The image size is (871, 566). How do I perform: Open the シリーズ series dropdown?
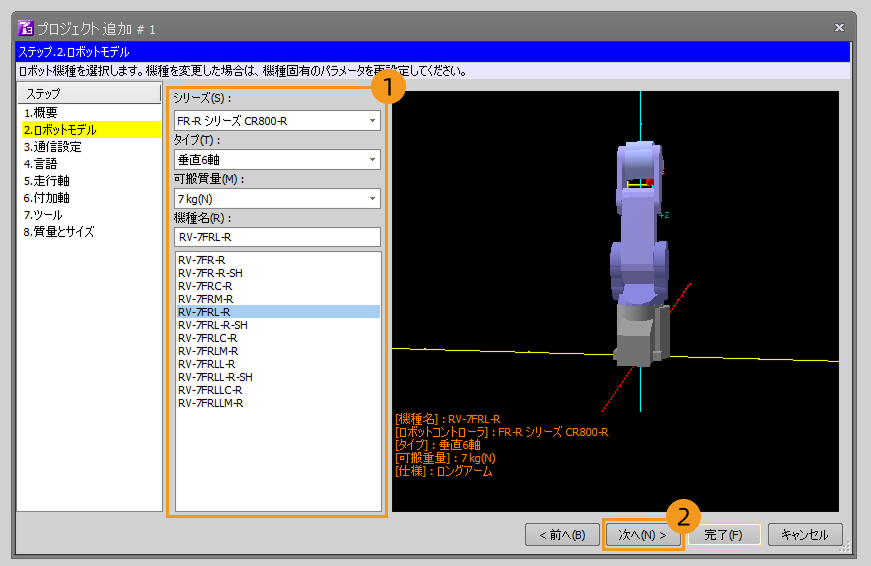[x=276, y=121]
